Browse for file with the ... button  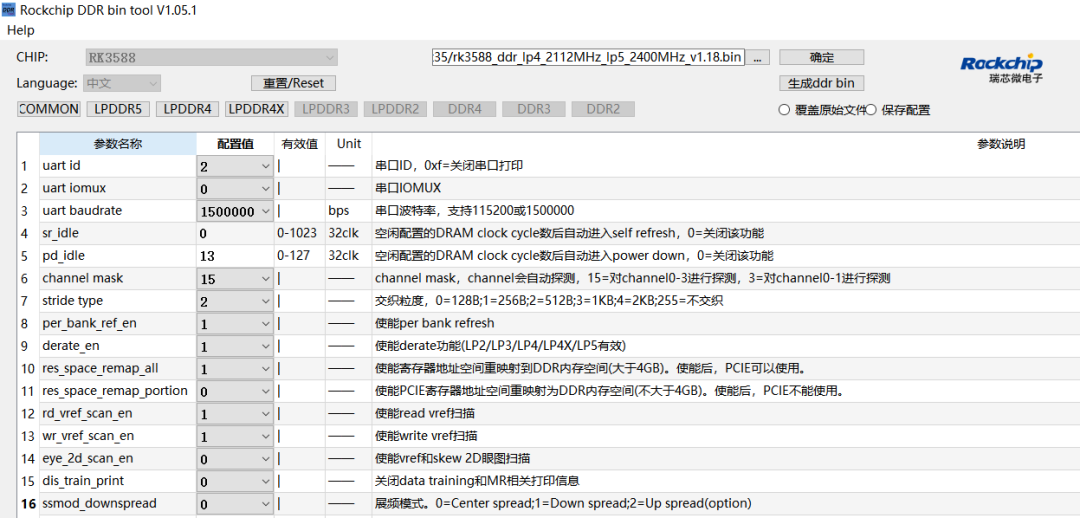pos(758,58)
